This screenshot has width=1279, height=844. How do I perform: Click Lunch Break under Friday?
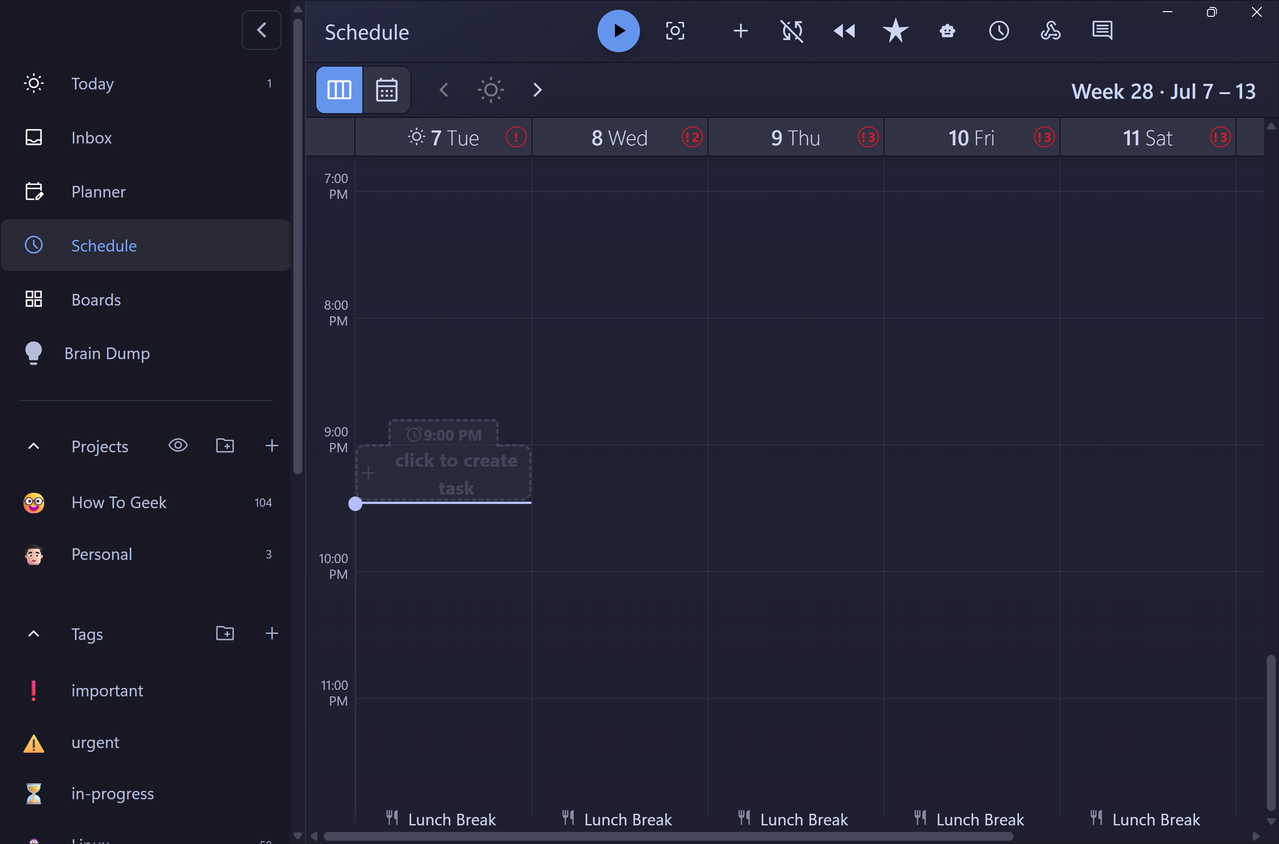(969, 819)
